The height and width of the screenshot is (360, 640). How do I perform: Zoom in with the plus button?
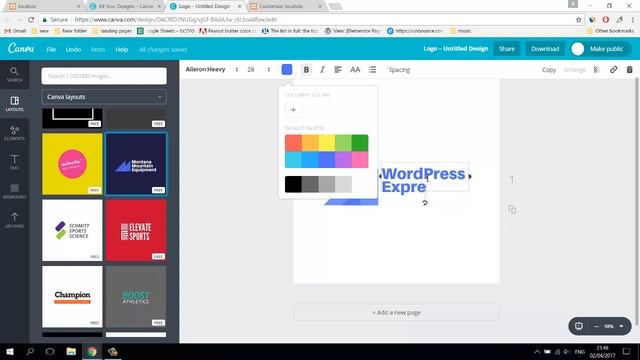pyautogui.click(x=621, y=326)
